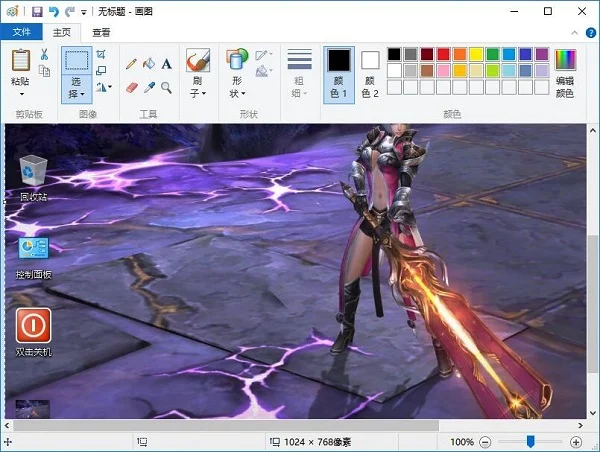Image resolution: width=600 pixels, height=452 pixels.
Task: Select the Text tool
Action: pos(166,63)
